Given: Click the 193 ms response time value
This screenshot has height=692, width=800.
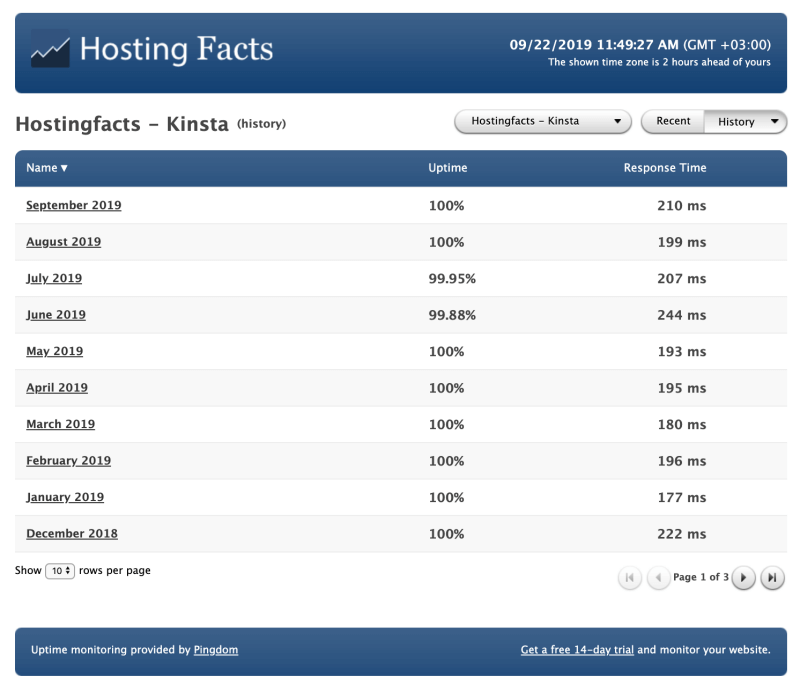Looking at the screenshot, I should [x=682, y=352].
